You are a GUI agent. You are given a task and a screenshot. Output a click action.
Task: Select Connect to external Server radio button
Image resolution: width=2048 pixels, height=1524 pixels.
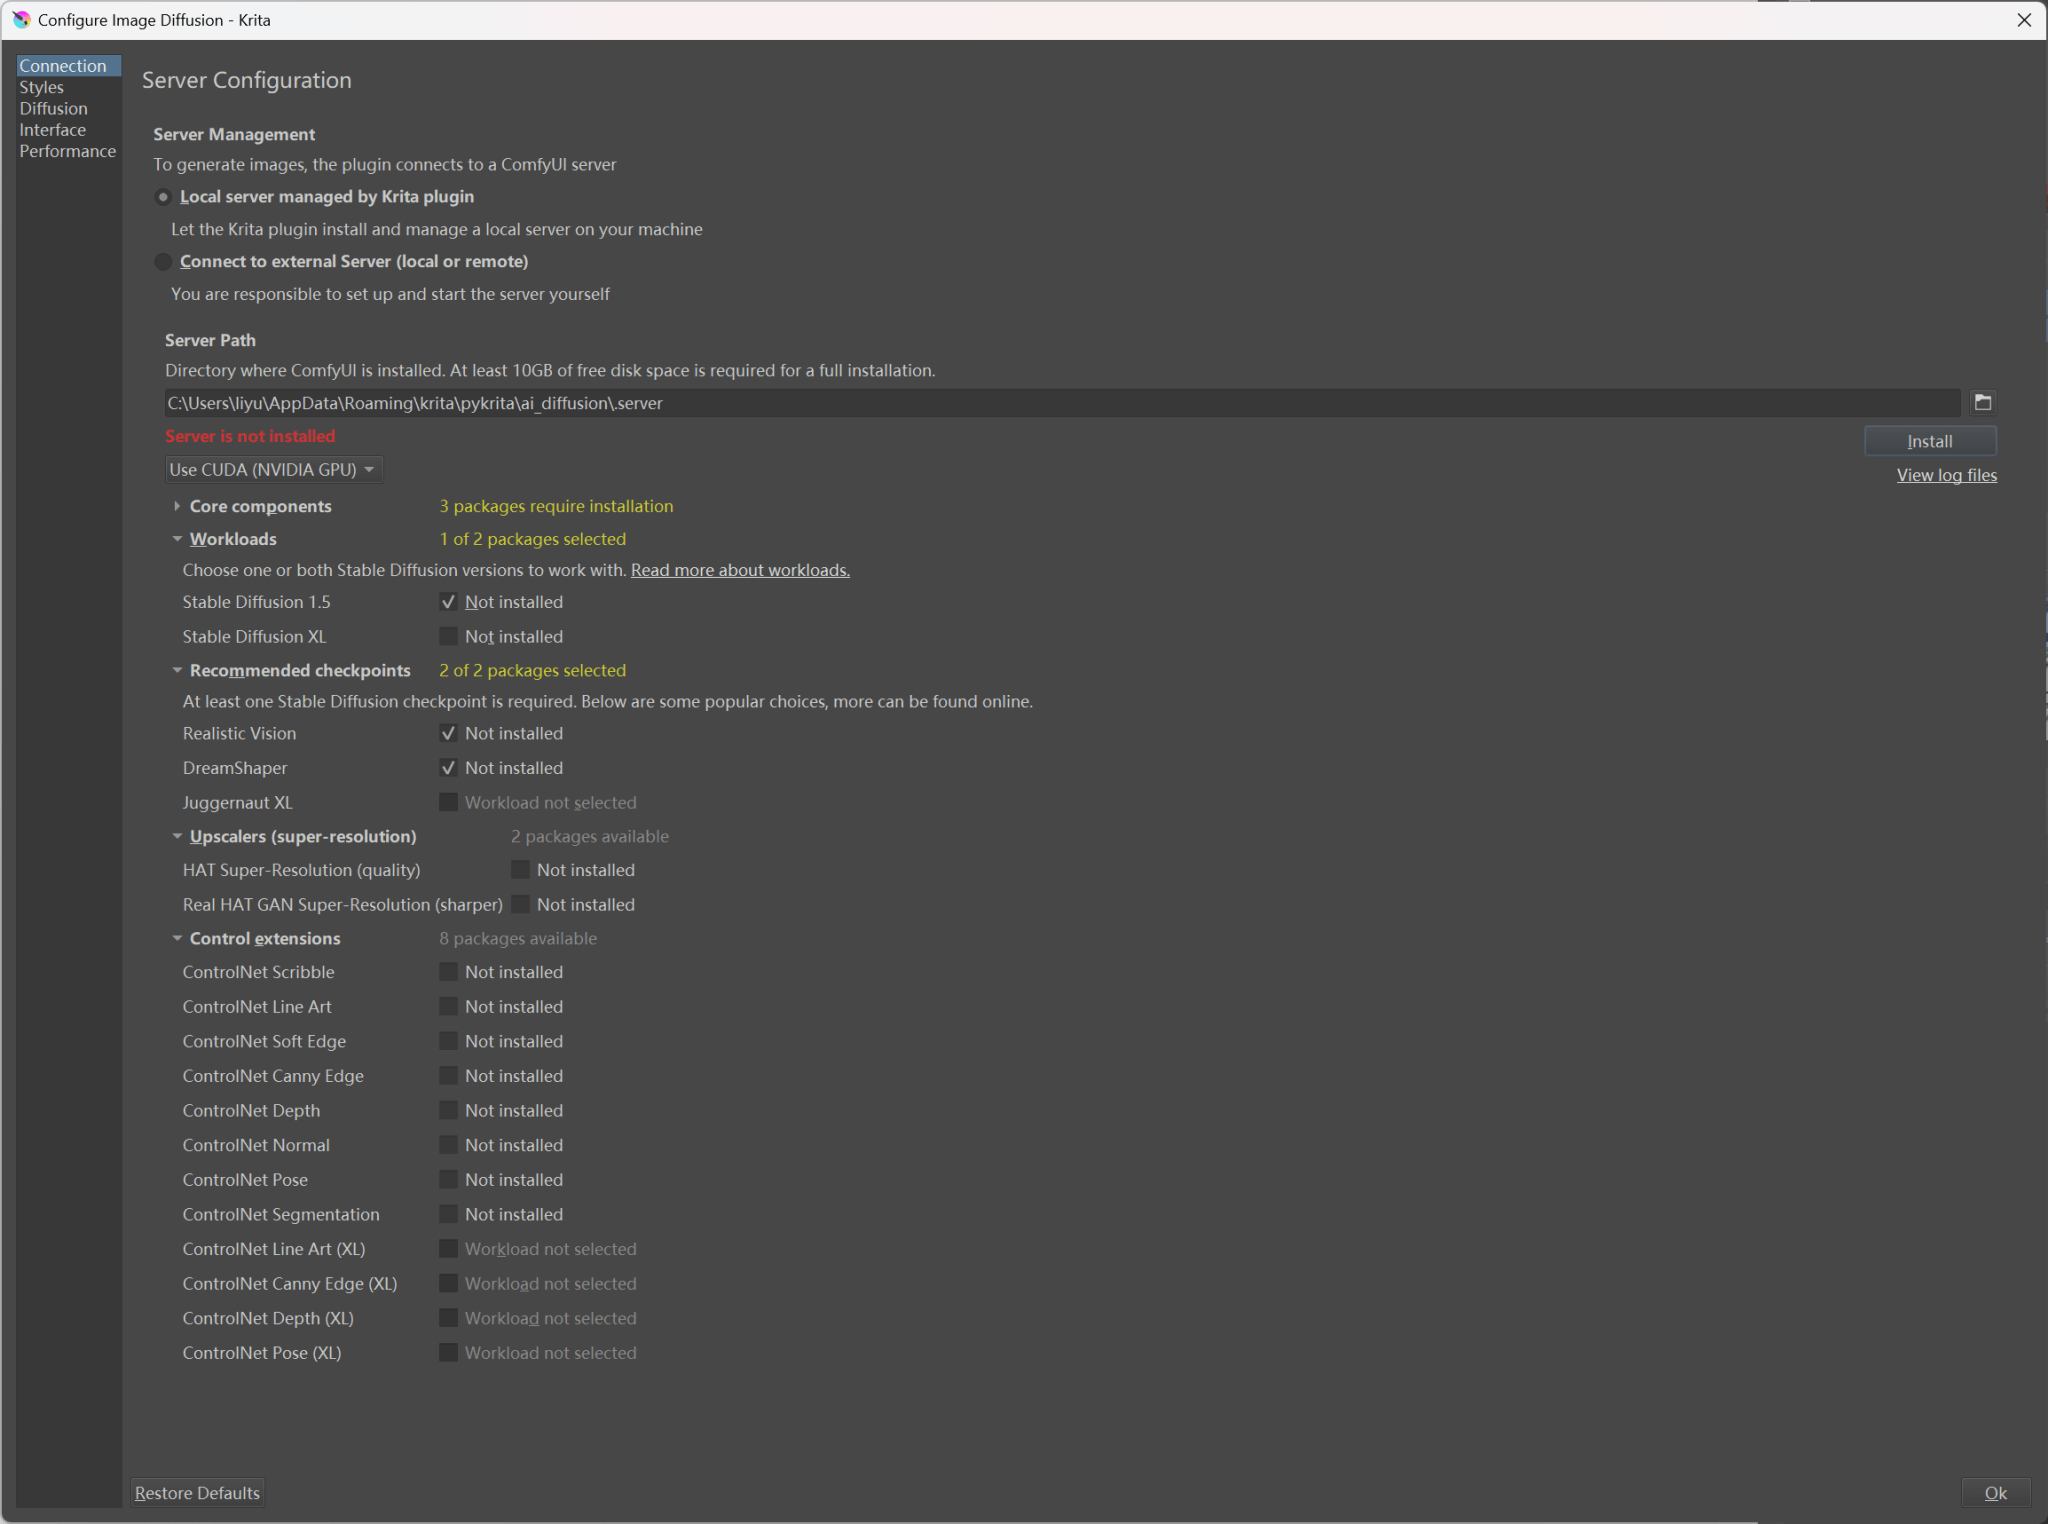163,262
